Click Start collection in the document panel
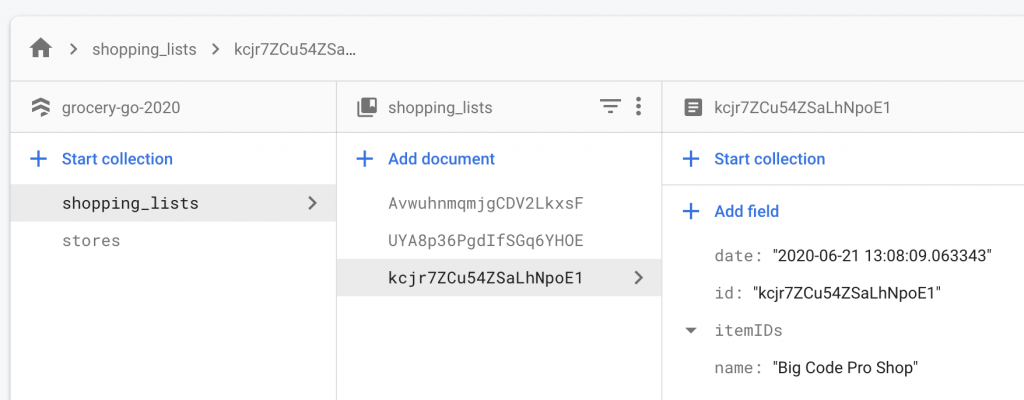1024x400 pixels. click(x=769, y=159)
